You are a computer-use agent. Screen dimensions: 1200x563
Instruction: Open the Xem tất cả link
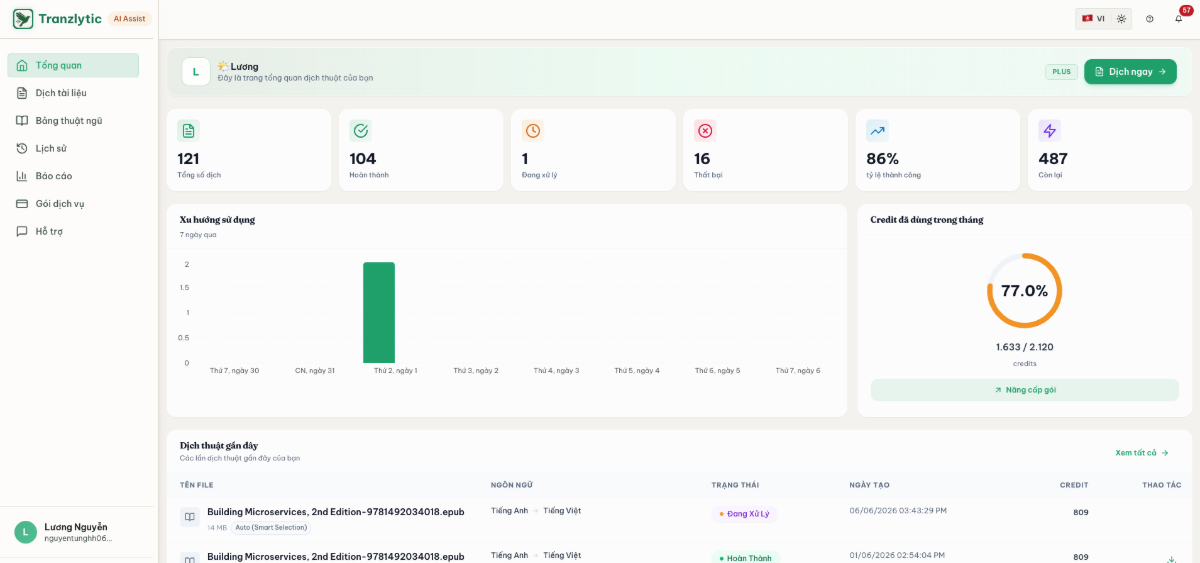pos(1142,453)
